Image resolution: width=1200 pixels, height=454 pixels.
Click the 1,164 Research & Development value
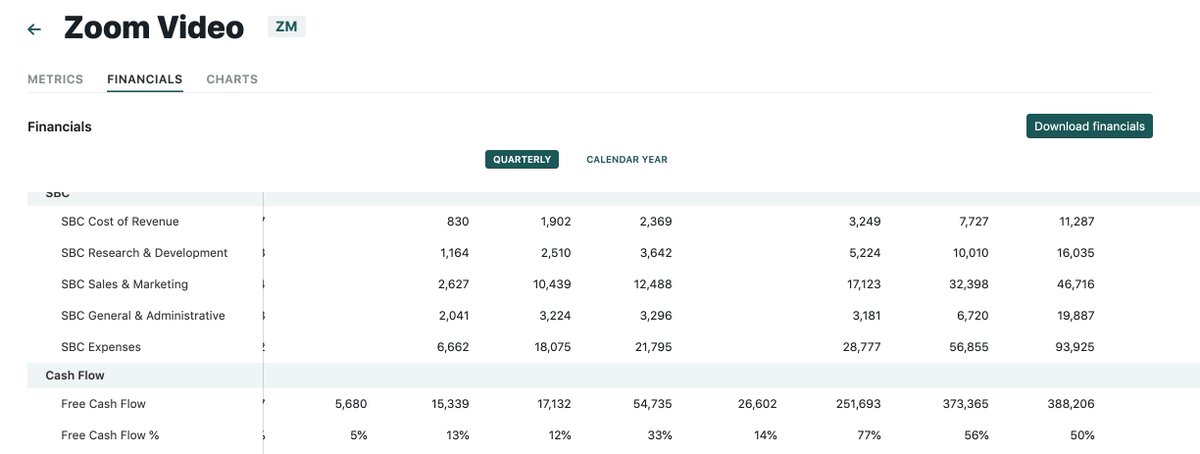click(454, 253)
